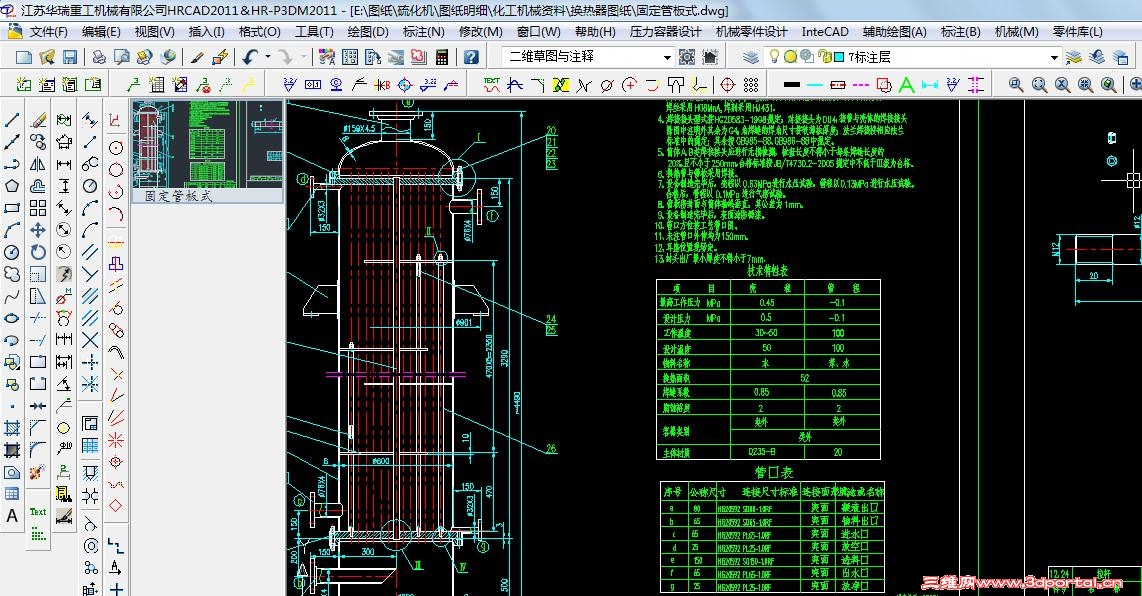Select the Polygon draw tool
Screen dimensions: 1142x596
click(12, 186)
